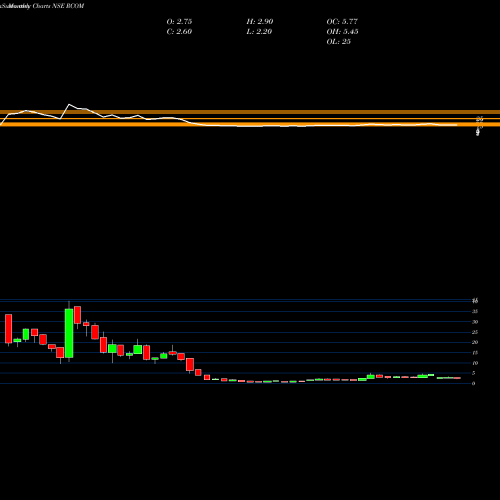Select the first red candlestick at chart start
The width and height of the screenshot is (500, 500).
[9, 329]
